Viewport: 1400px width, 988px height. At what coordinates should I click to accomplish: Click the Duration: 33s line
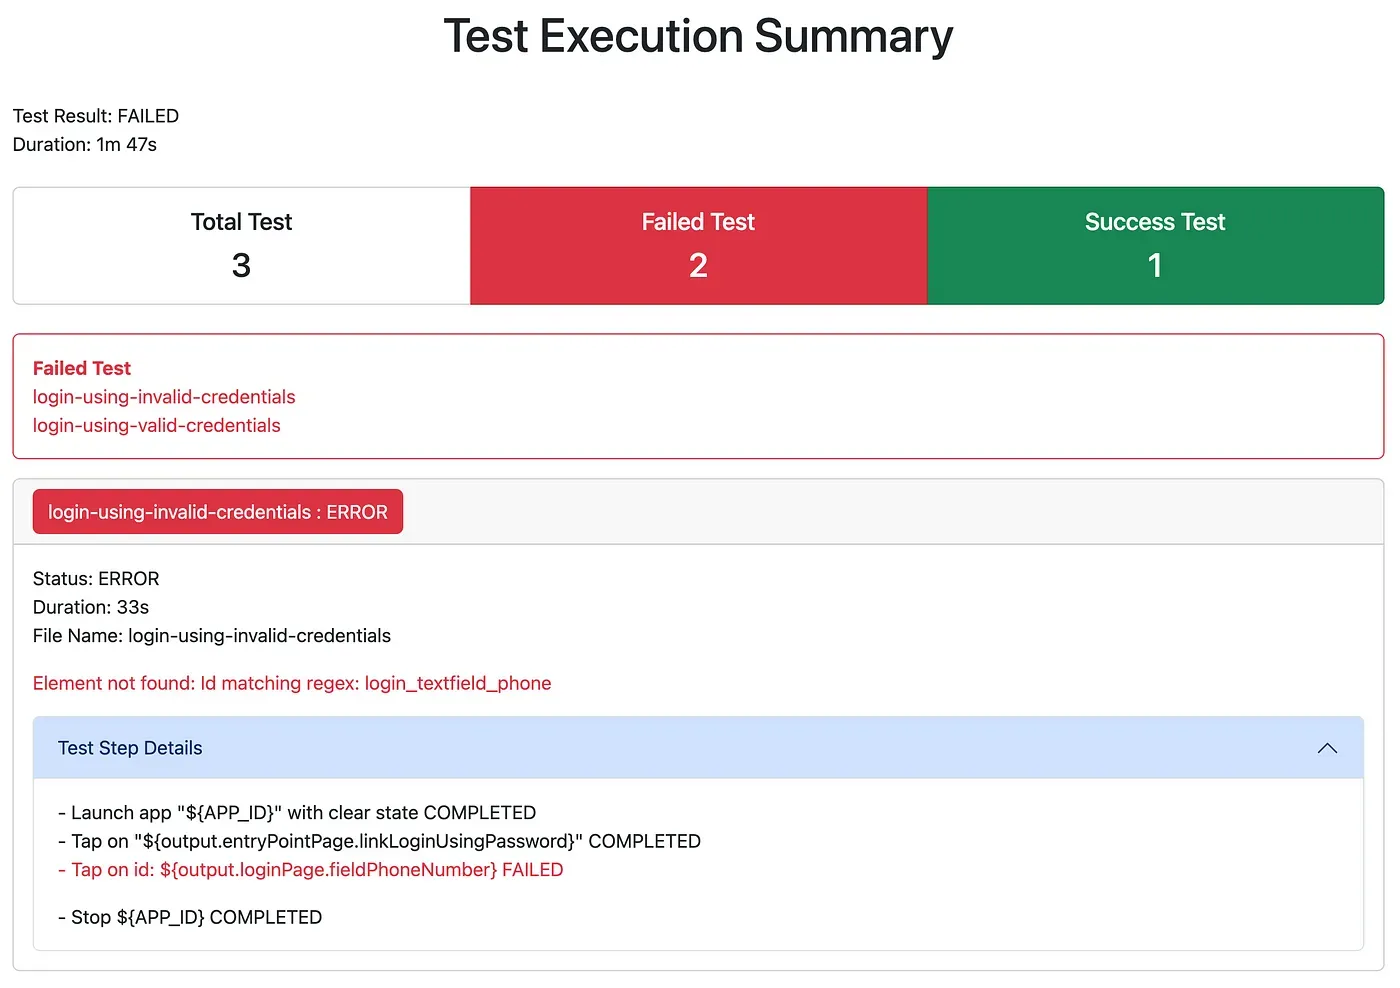[x=91, y=607]
